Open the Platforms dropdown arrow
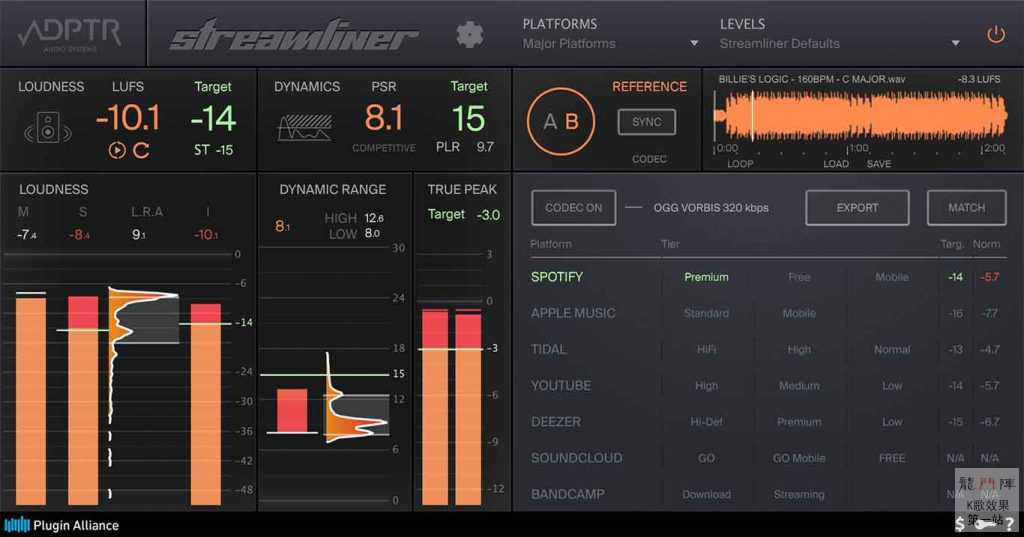Viewport: 1024px width, 537px height. [694, 43]
